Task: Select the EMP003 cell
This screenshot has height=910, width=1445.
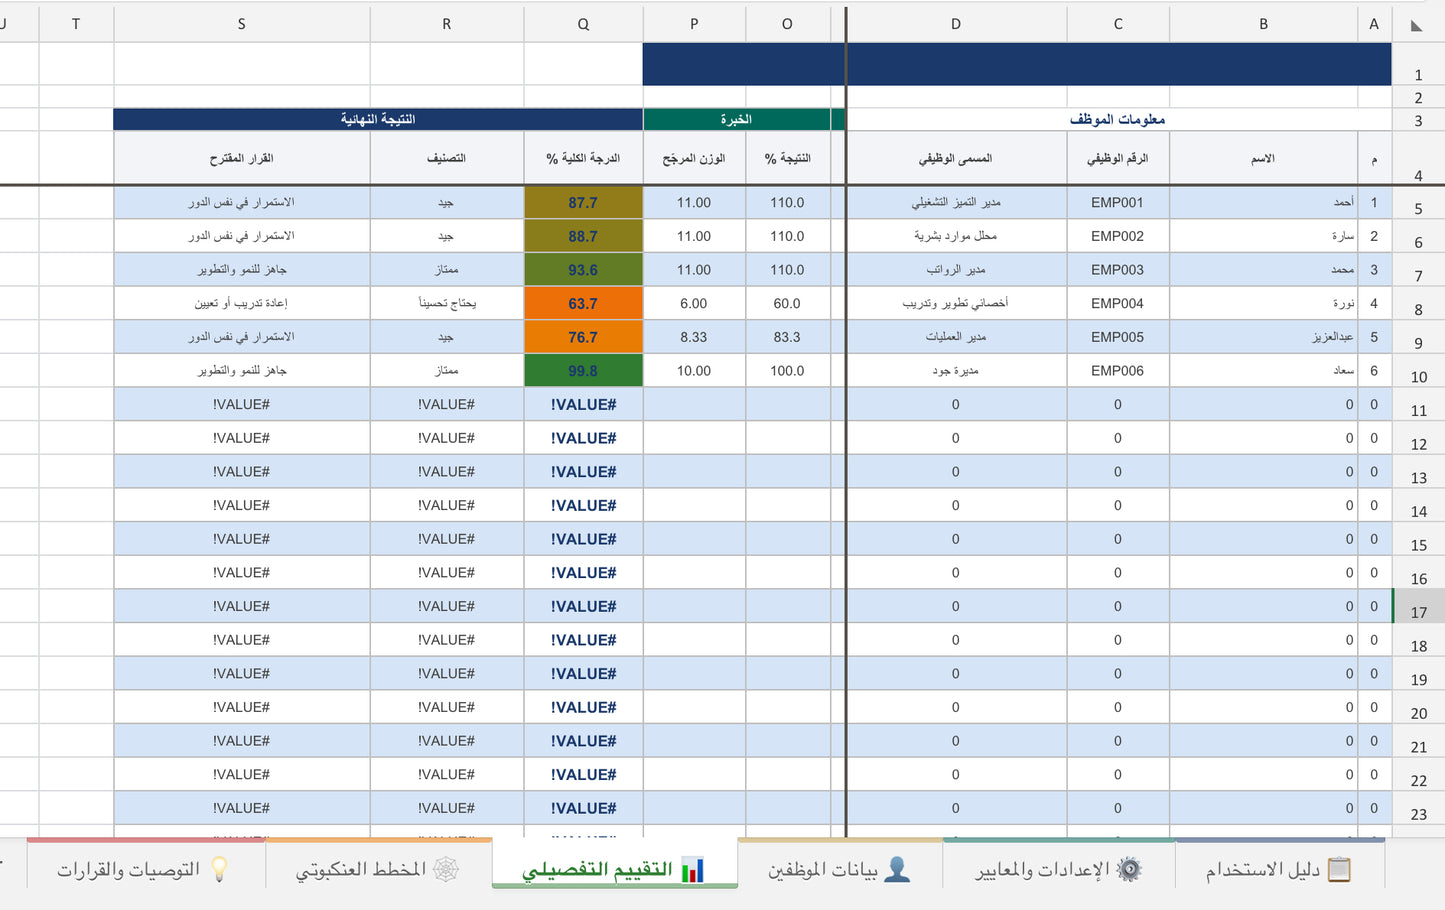Action: pos(1118,270)
